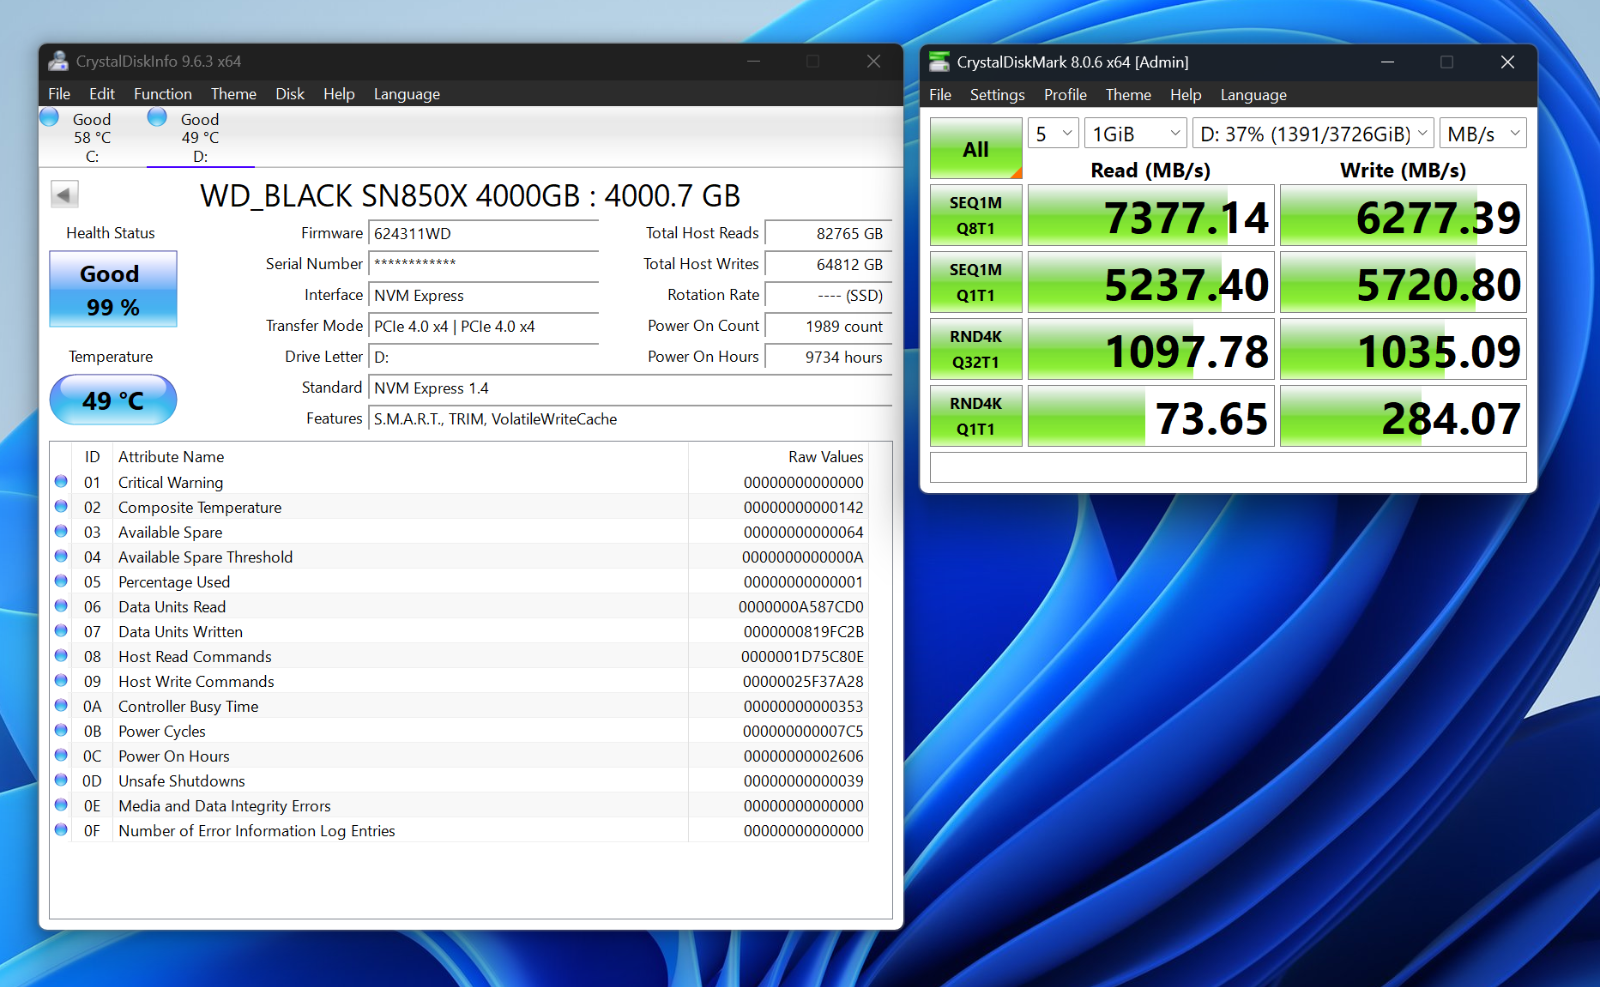Click status dot for Data Units Written row

[x=61, y=631]
